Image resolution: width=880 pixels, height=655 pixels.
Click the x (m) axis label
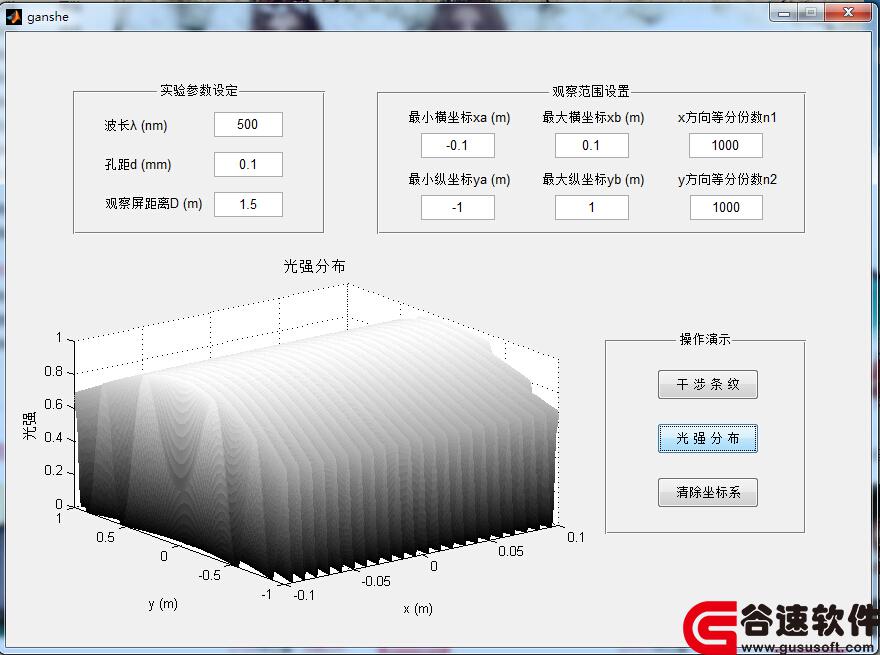pos(418,608)
